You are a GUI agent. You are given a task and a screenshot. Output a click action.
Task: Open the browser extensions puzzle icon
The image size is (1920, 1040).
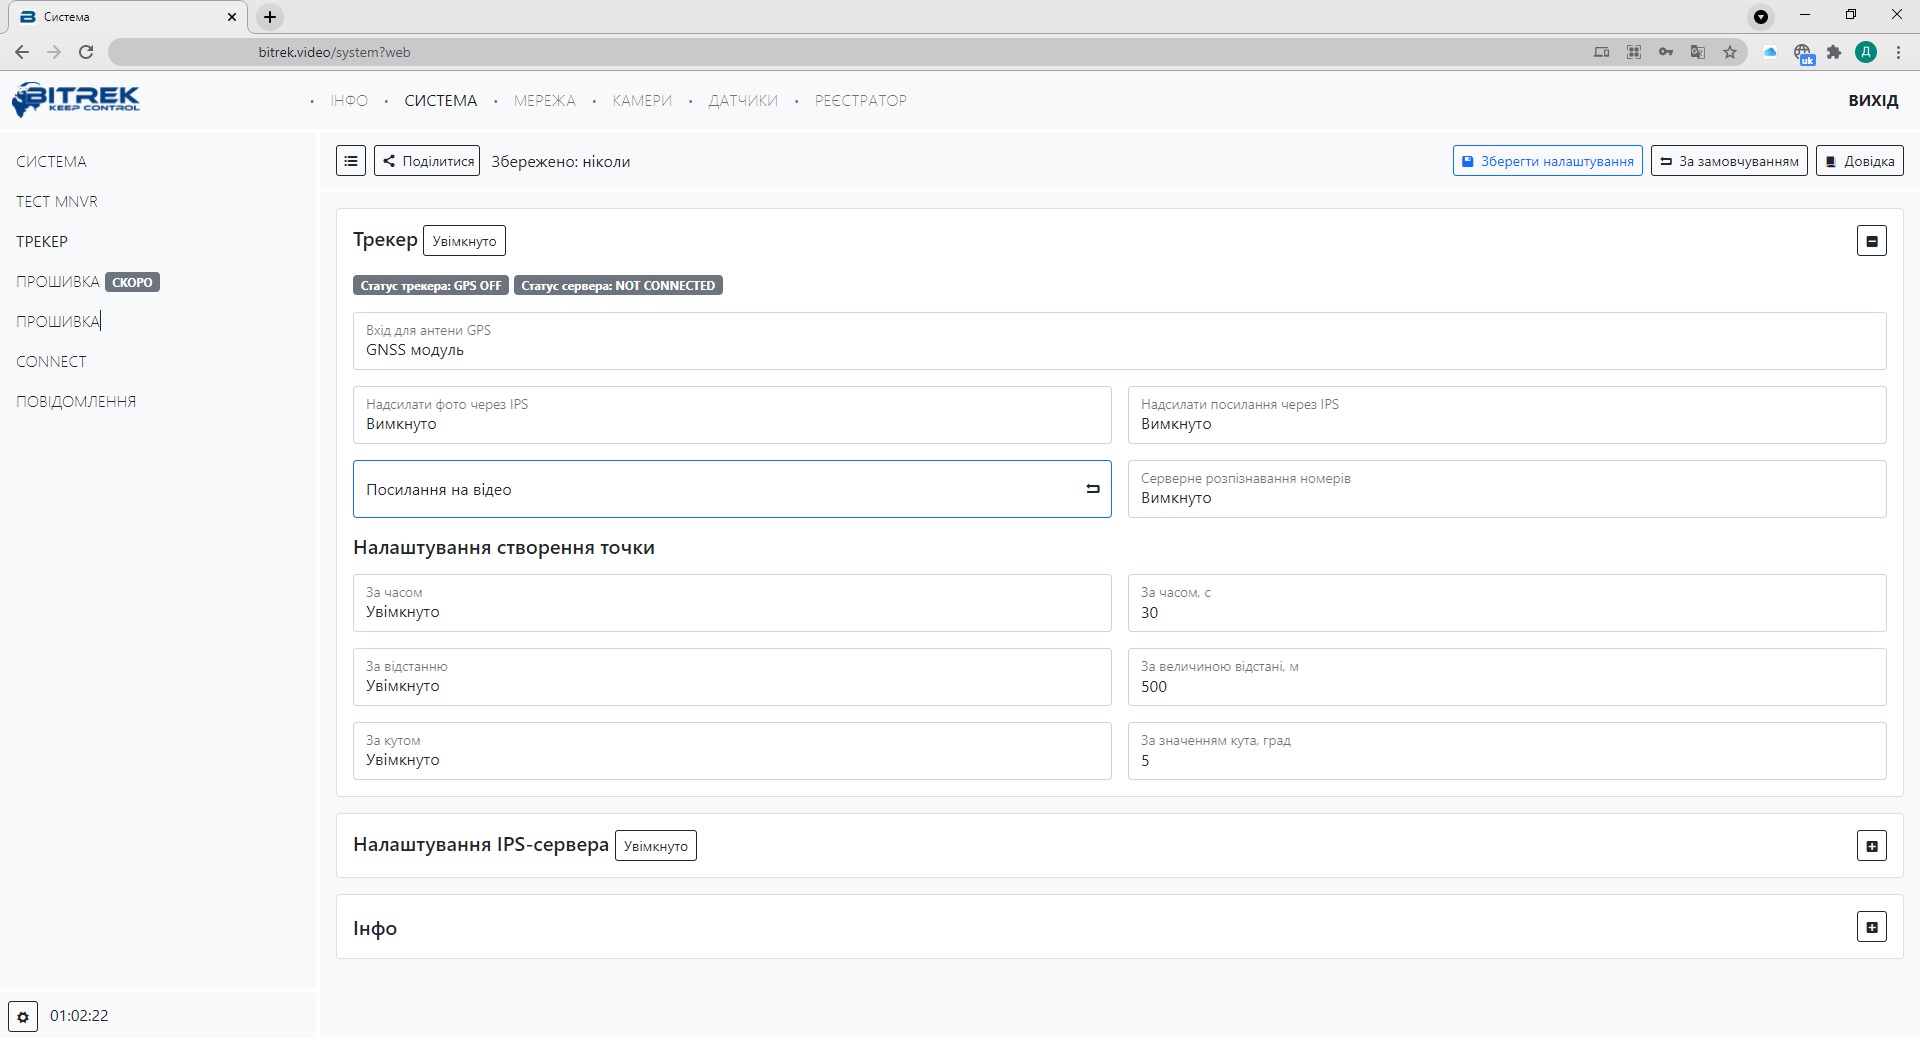click(x=1833, y=52)
